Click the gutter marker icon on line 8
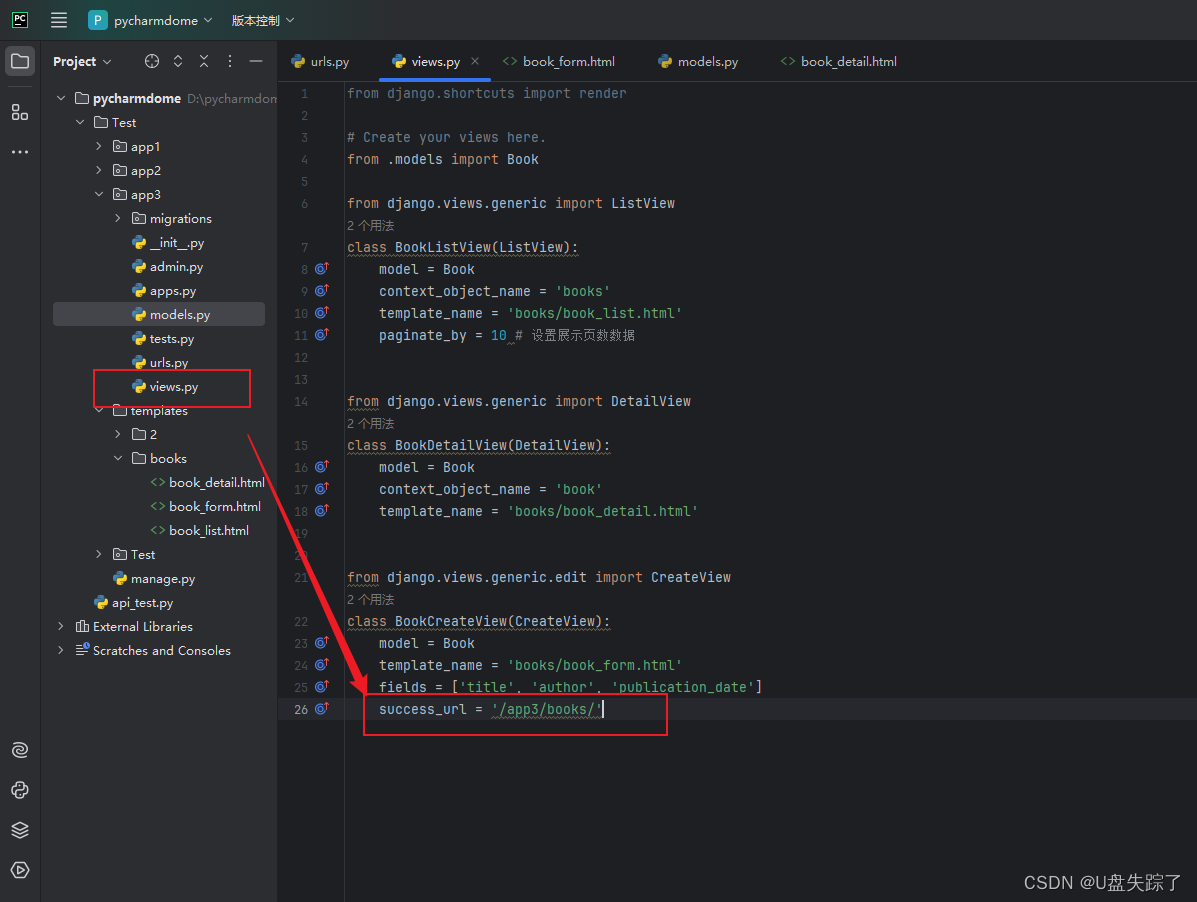The height and width of the screenshot is (902, 1197). pyautogui.click(x=320, y=268)
